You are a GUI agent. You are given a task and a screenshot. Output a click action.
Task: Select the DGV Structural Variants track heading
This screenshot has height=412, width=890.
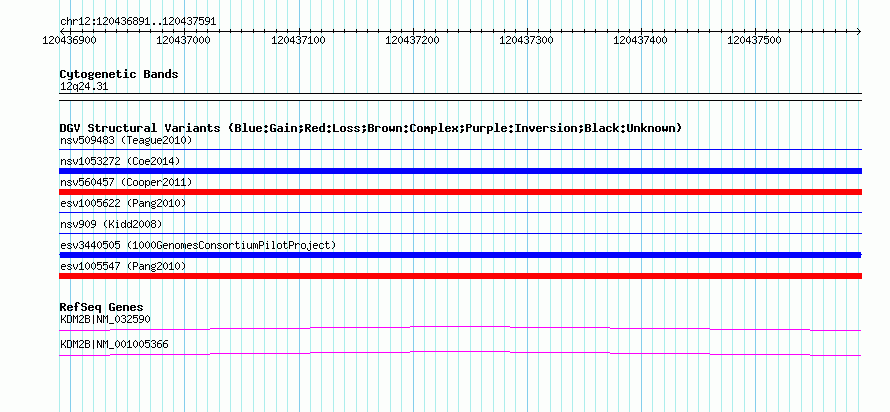point(371,128)
